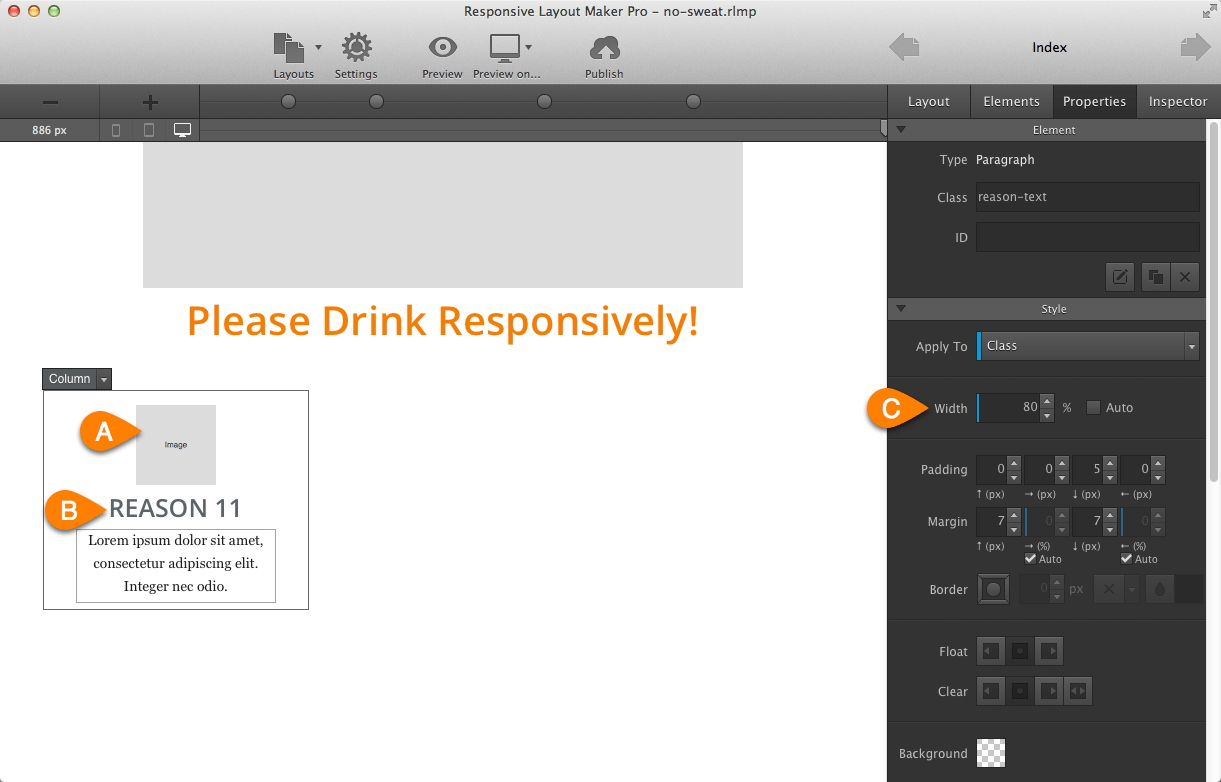Select the Lorem ipsum paragraph
The height and width of the screenshot is (782, 1221).
[176, 566]
